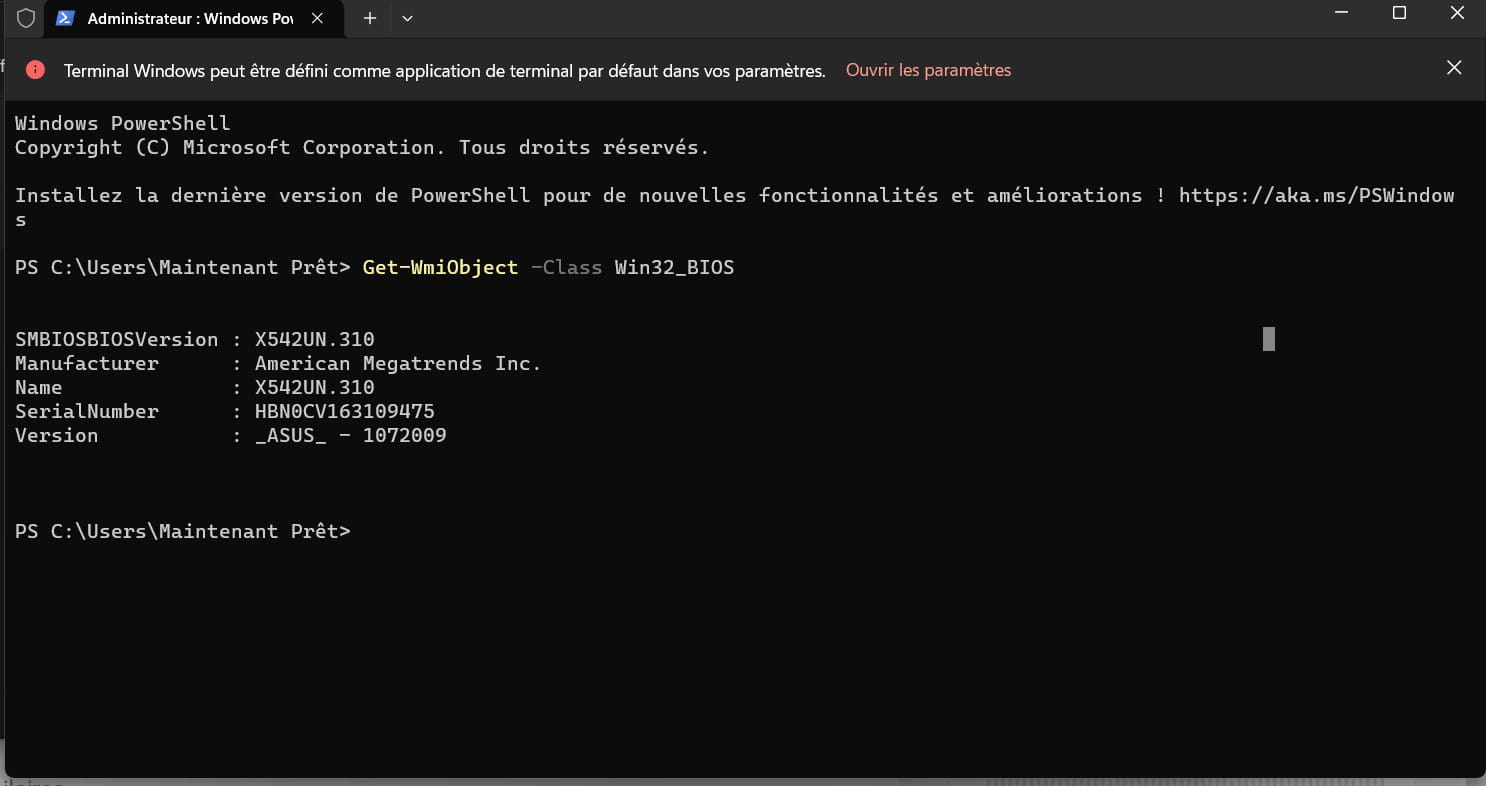The height and width of the screenshot is (786, 1486).
Task: Click the _ASUS_ - 1072009 version value
Action: pos(350,435)
